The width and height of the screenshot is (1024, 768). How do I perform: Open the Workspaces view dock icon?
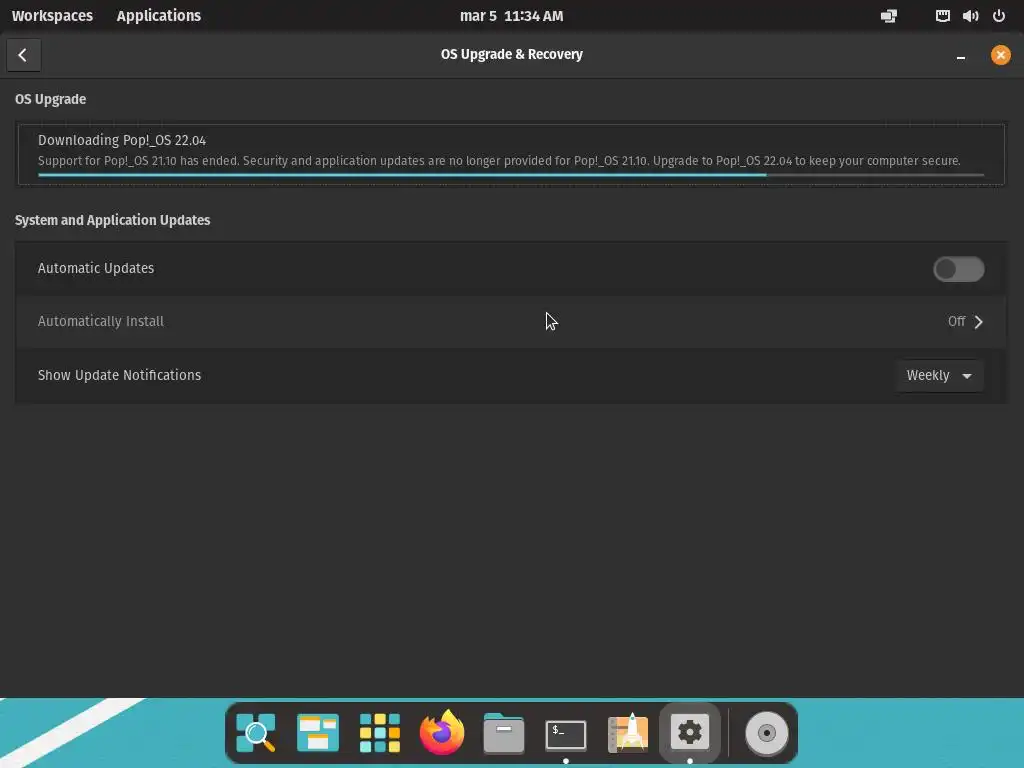click(317, 733)
